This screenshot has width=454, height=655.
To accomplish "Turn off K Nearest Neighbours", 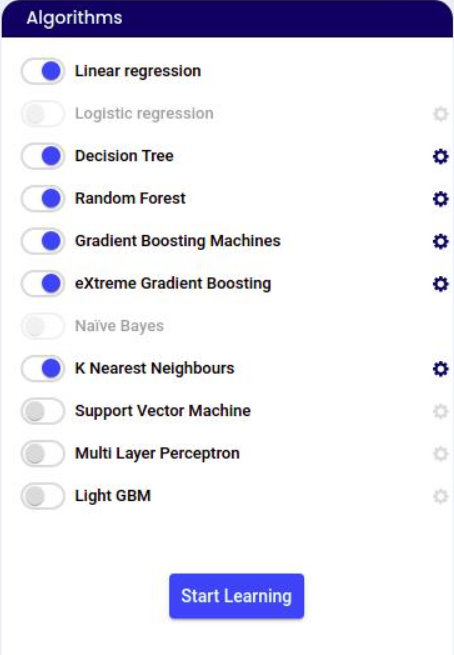I will [43, 368].
